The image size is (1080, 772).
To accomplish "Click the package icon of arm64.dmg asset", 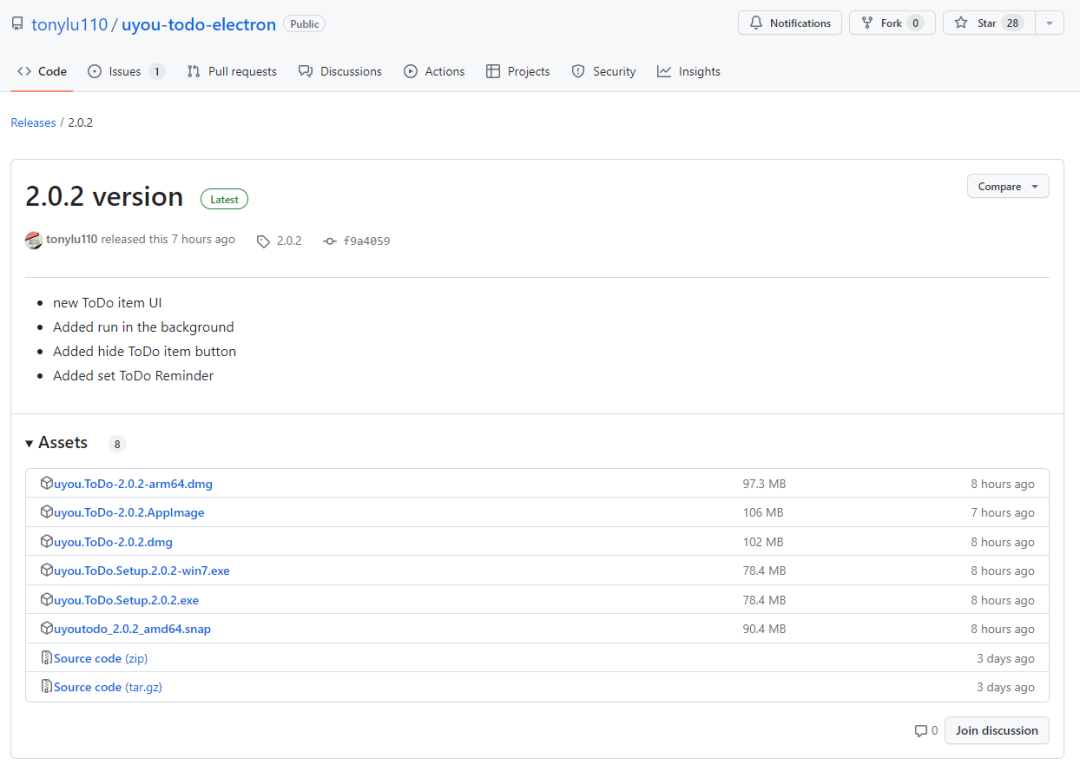I will (47, 483).
